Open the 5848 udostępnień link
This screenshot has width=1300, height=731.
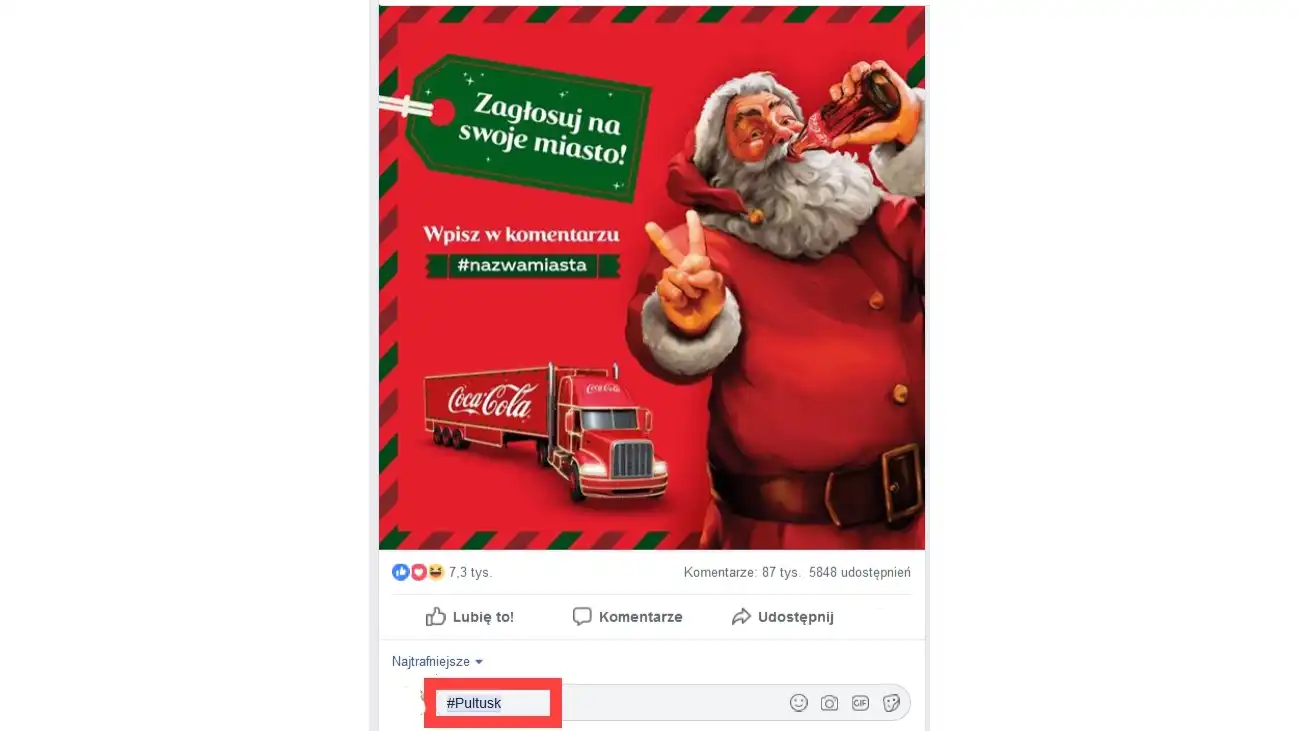tap(860, 573)
